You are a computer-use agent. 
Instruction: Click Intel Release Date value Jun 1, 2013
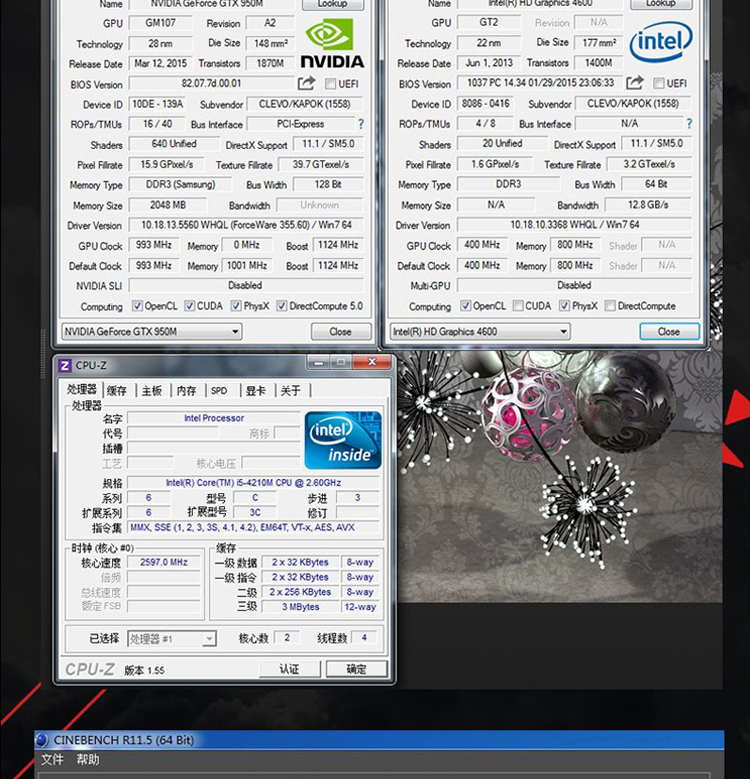point(489,63)
